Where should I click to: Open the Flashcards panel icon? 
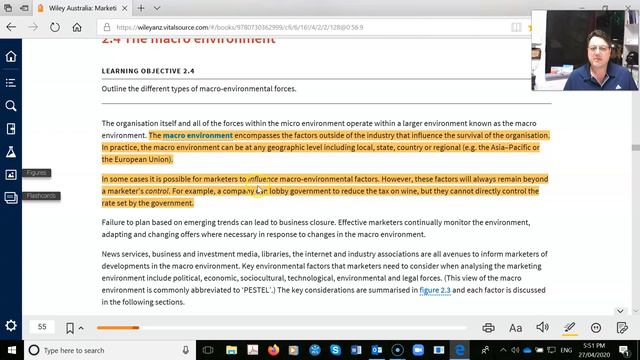pos(11,198)
